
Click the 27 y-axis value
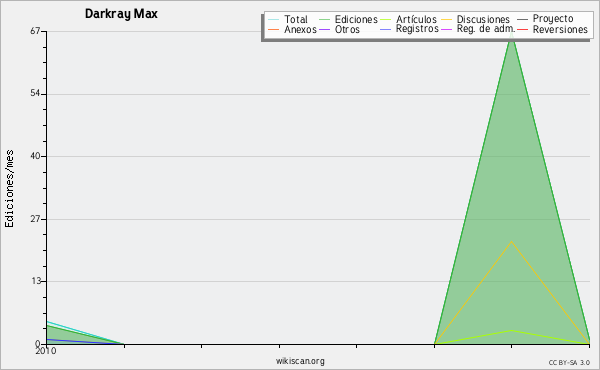(35, 219)
